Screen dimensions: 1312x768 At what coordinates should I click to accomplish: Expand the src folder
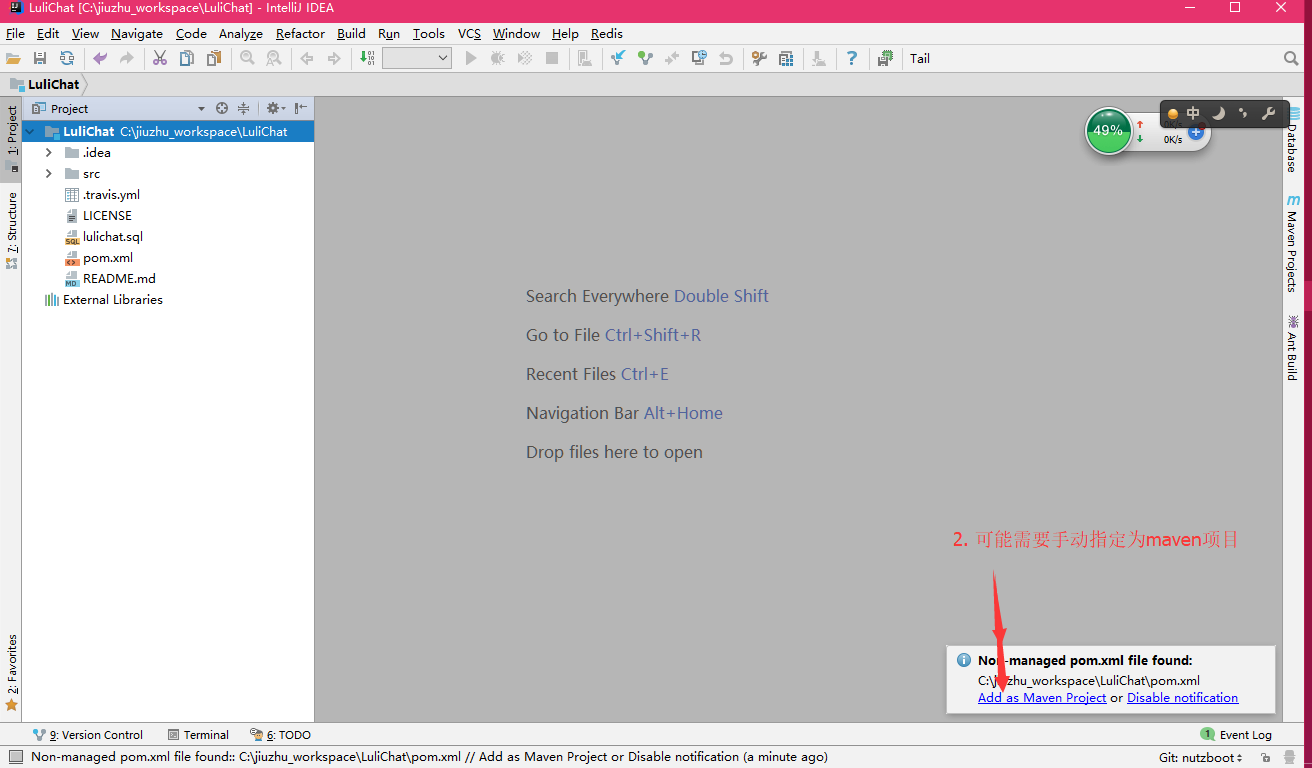[x=48, y=174]
